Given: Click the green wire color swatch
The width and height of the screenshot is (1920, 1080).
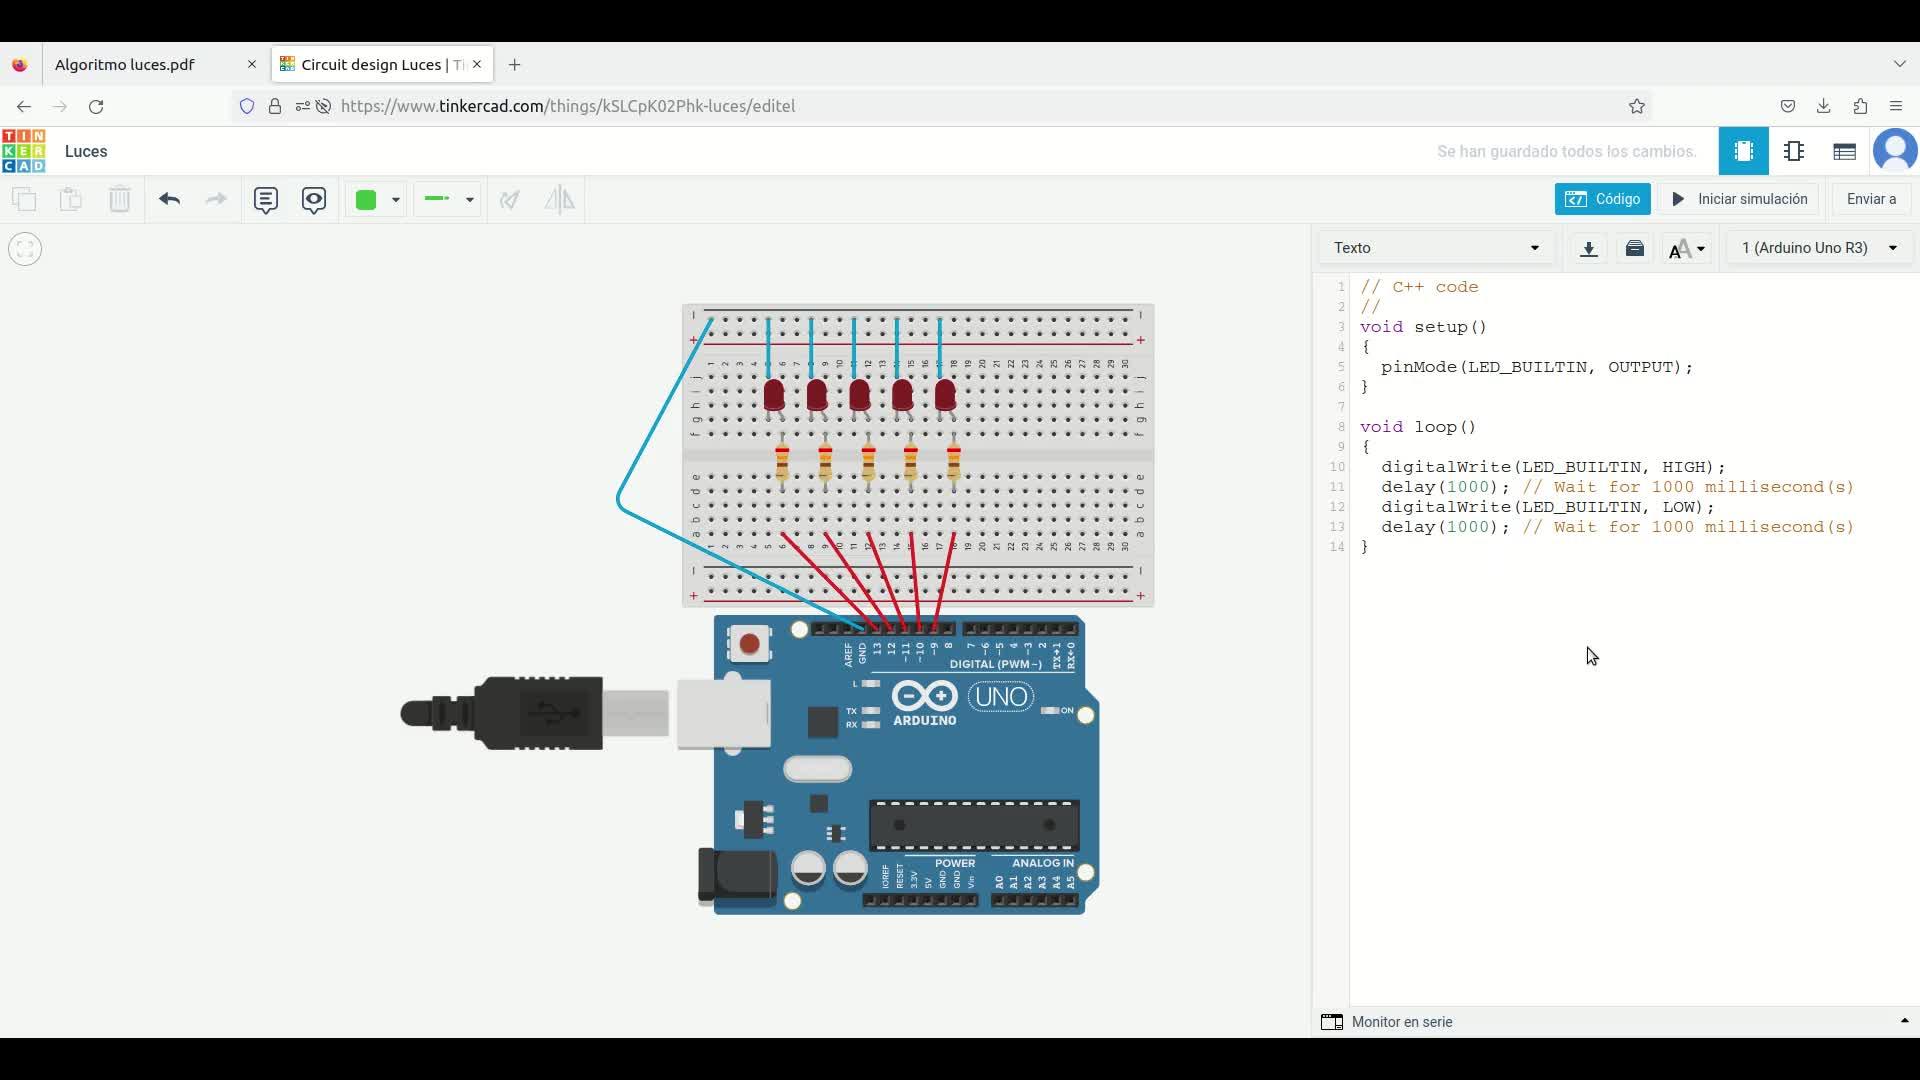Looking at the screenshot, I should (x=366, y=199).
